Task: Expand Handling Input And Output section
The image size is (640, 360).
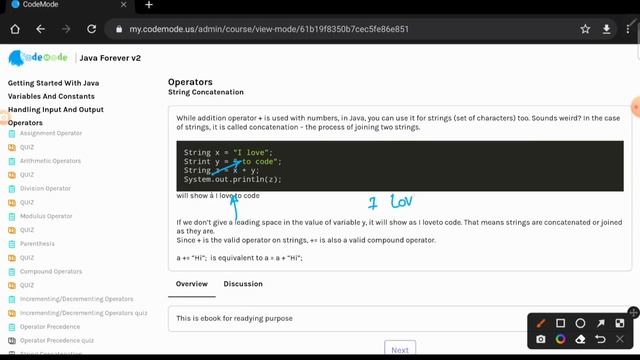Action: click(56, 109)
